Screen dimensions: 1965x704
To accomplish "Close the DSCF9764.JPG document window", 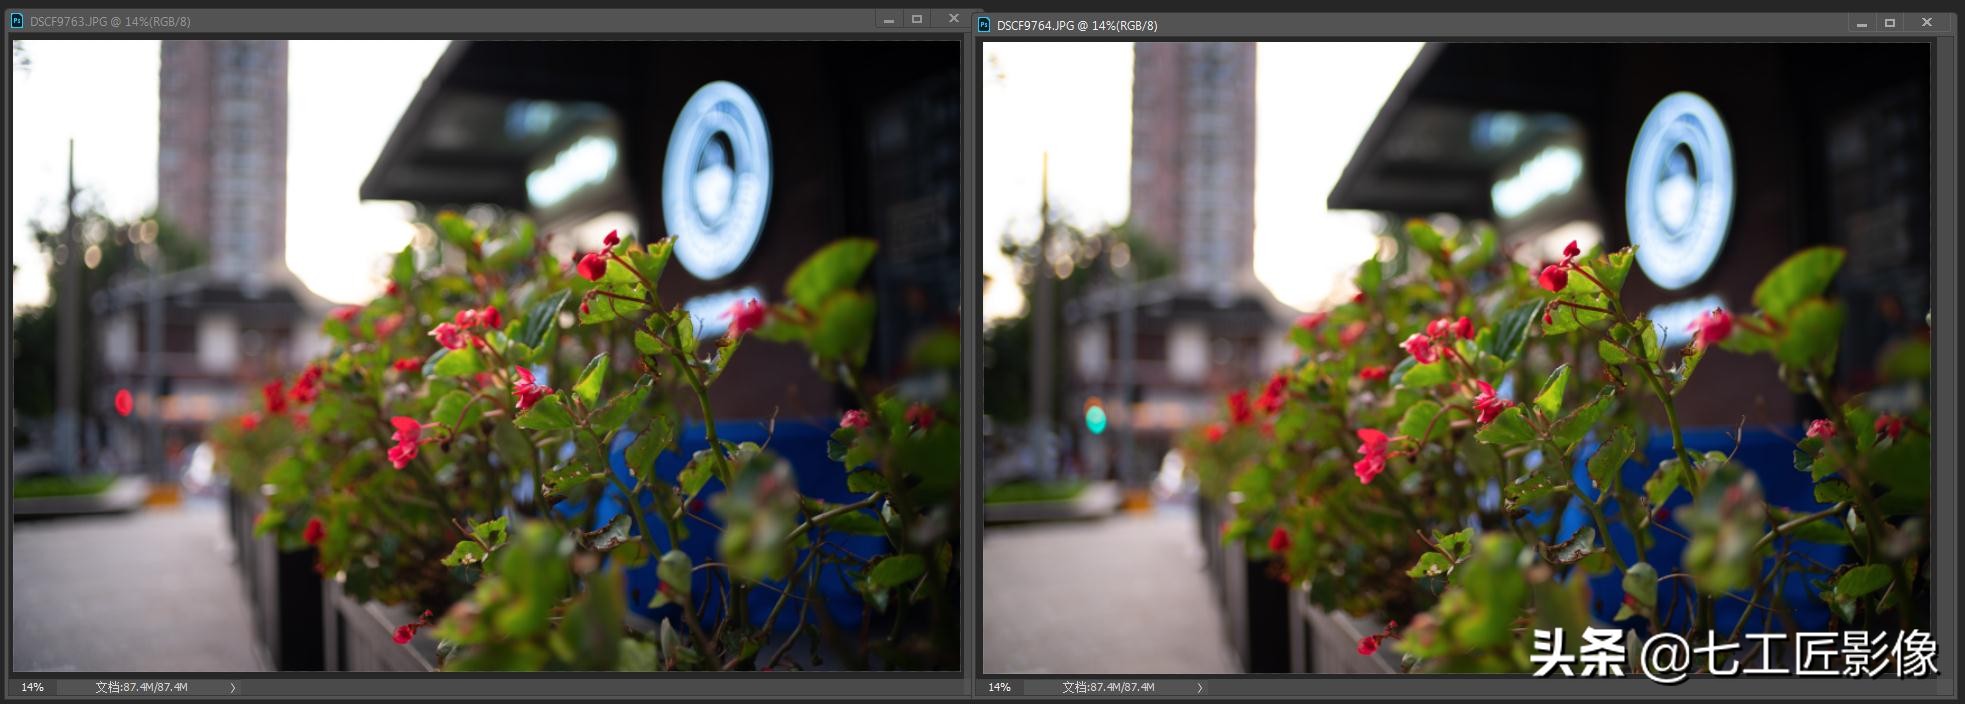I will [x=1926, y=23].
